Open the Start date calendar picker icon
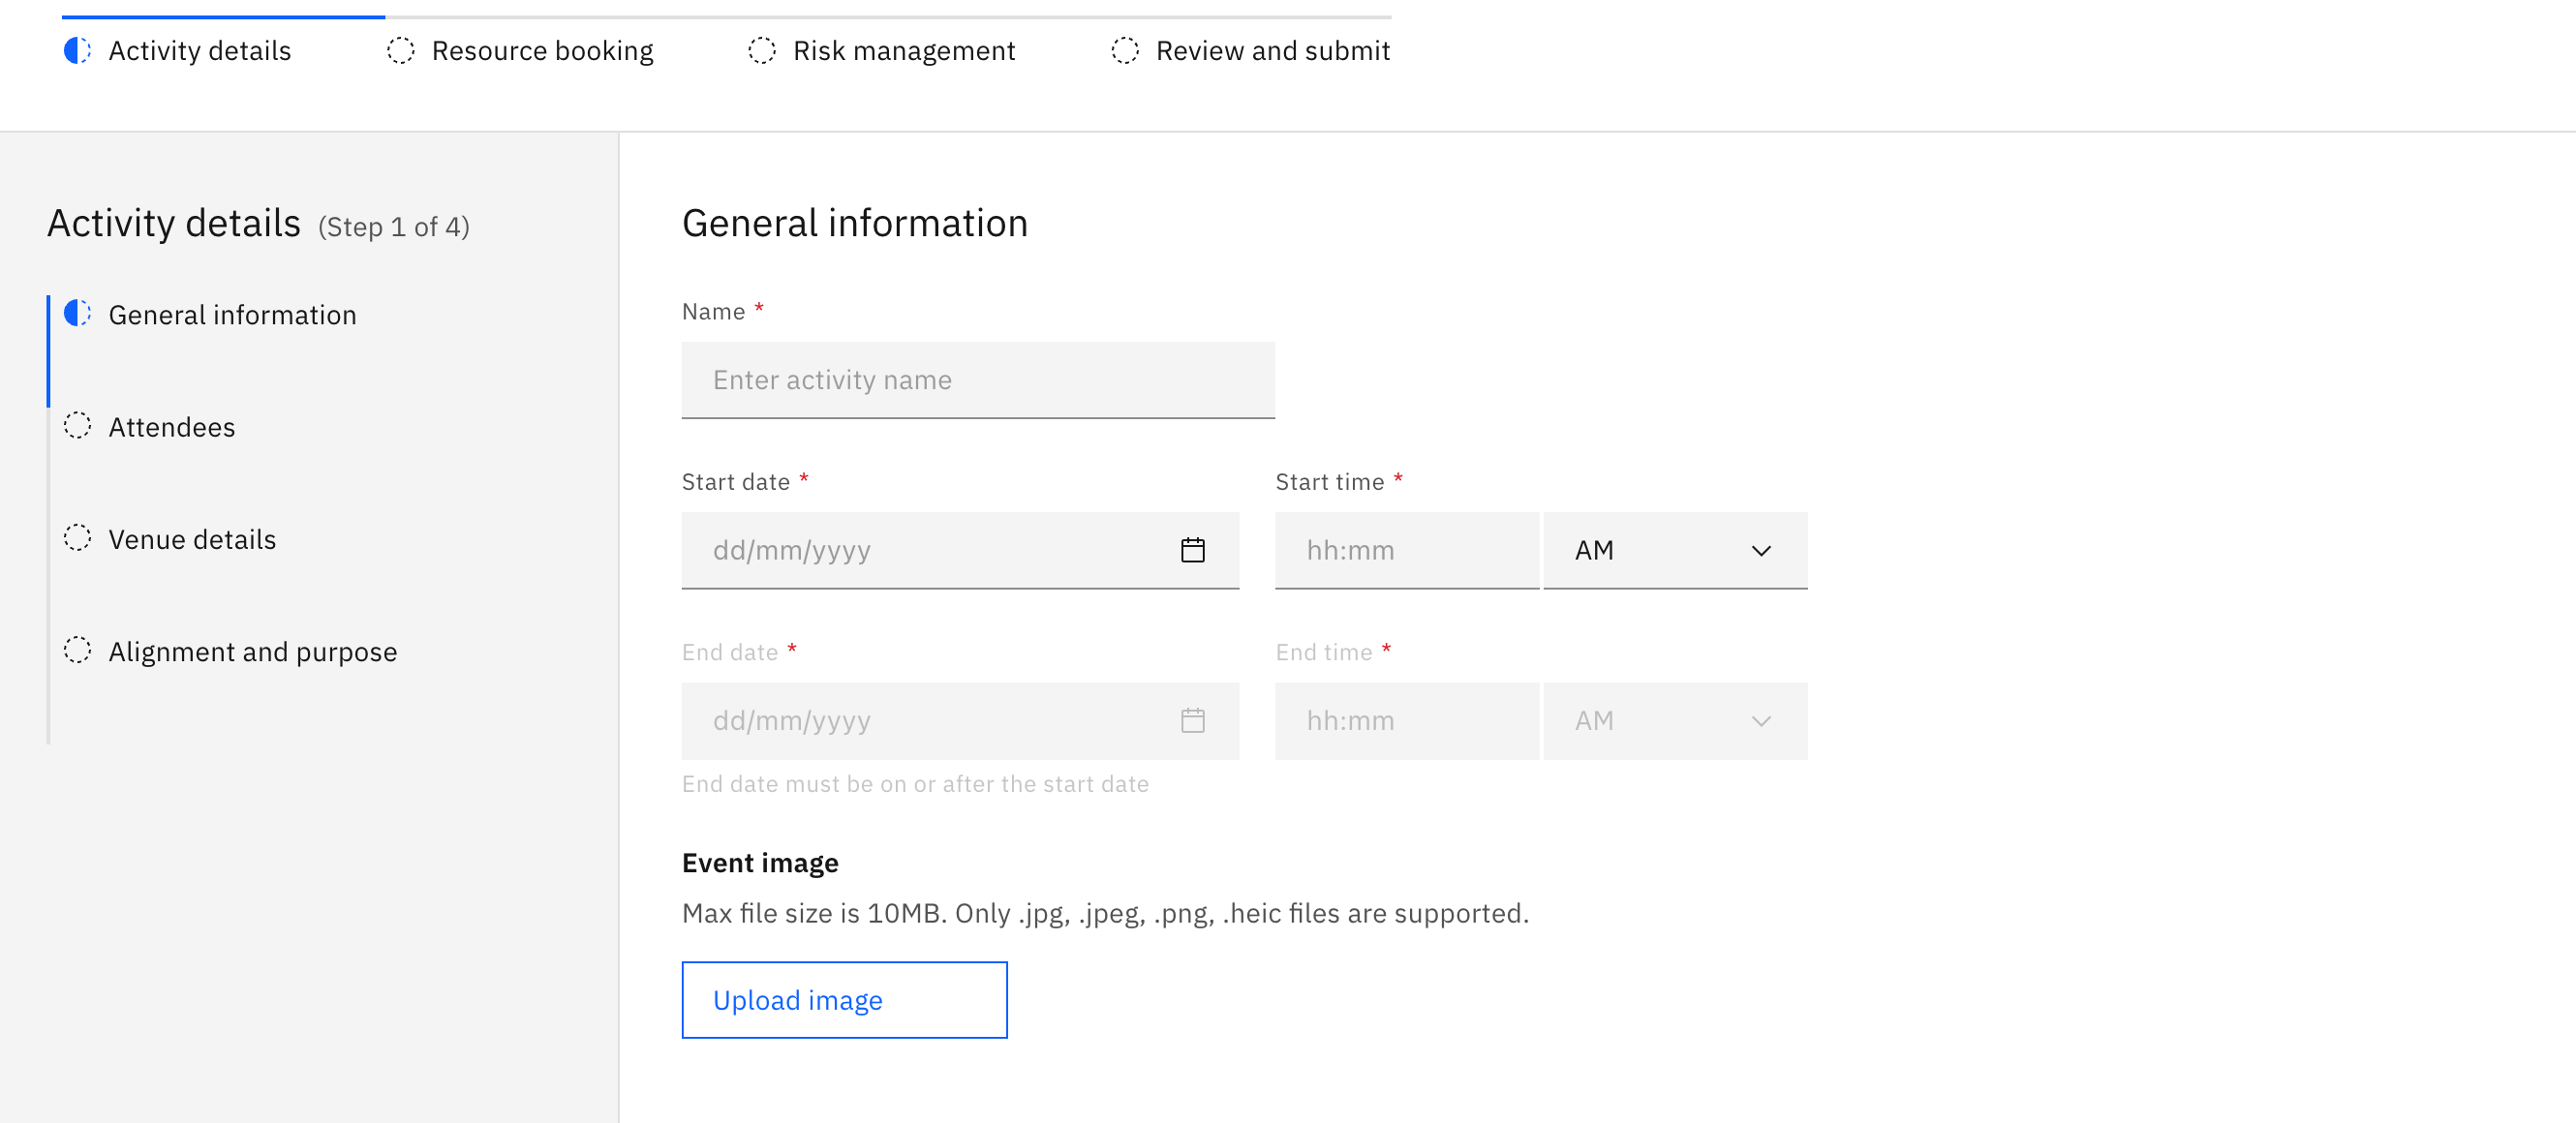 click(1192, 550)
